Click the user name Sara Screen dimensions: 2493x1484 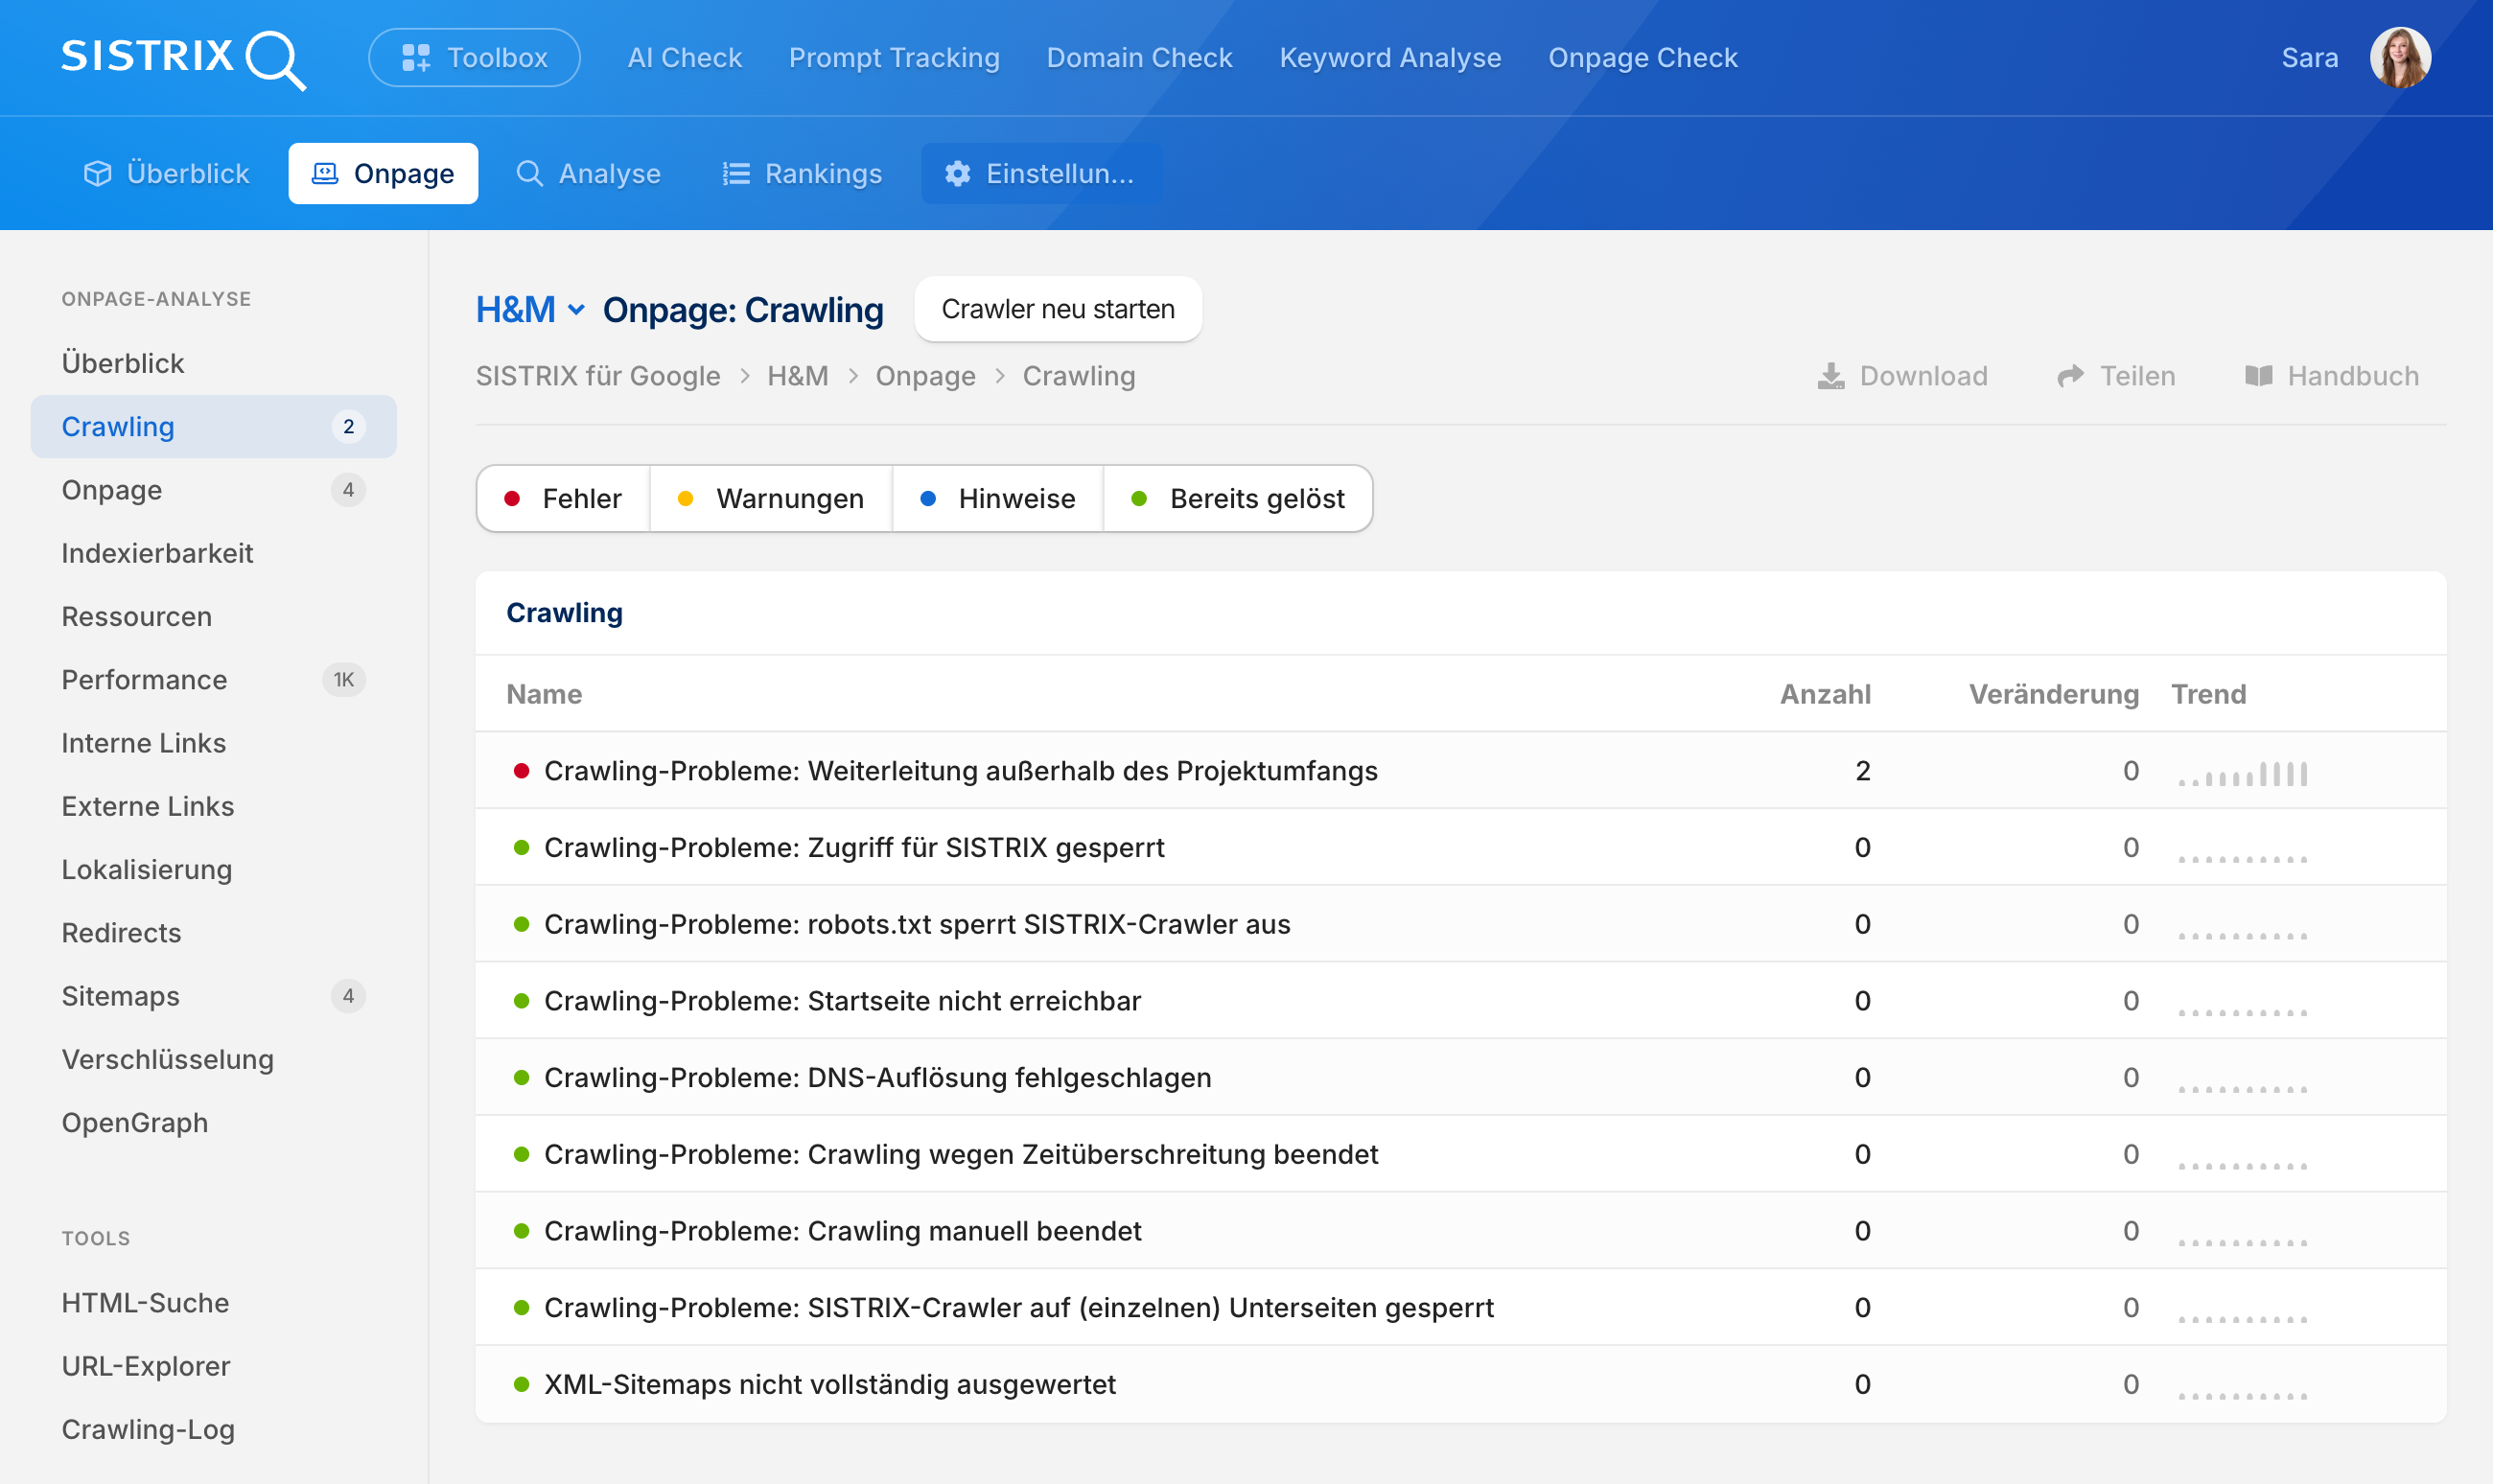pyautogui.click(x=2310, y=58)
